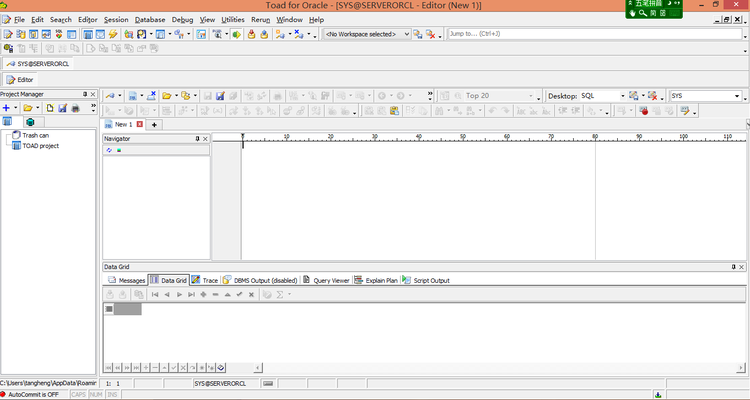Pin the Navigator panel
The width and height of the screenshot is (750, 400).
click(x=197, y=139)
